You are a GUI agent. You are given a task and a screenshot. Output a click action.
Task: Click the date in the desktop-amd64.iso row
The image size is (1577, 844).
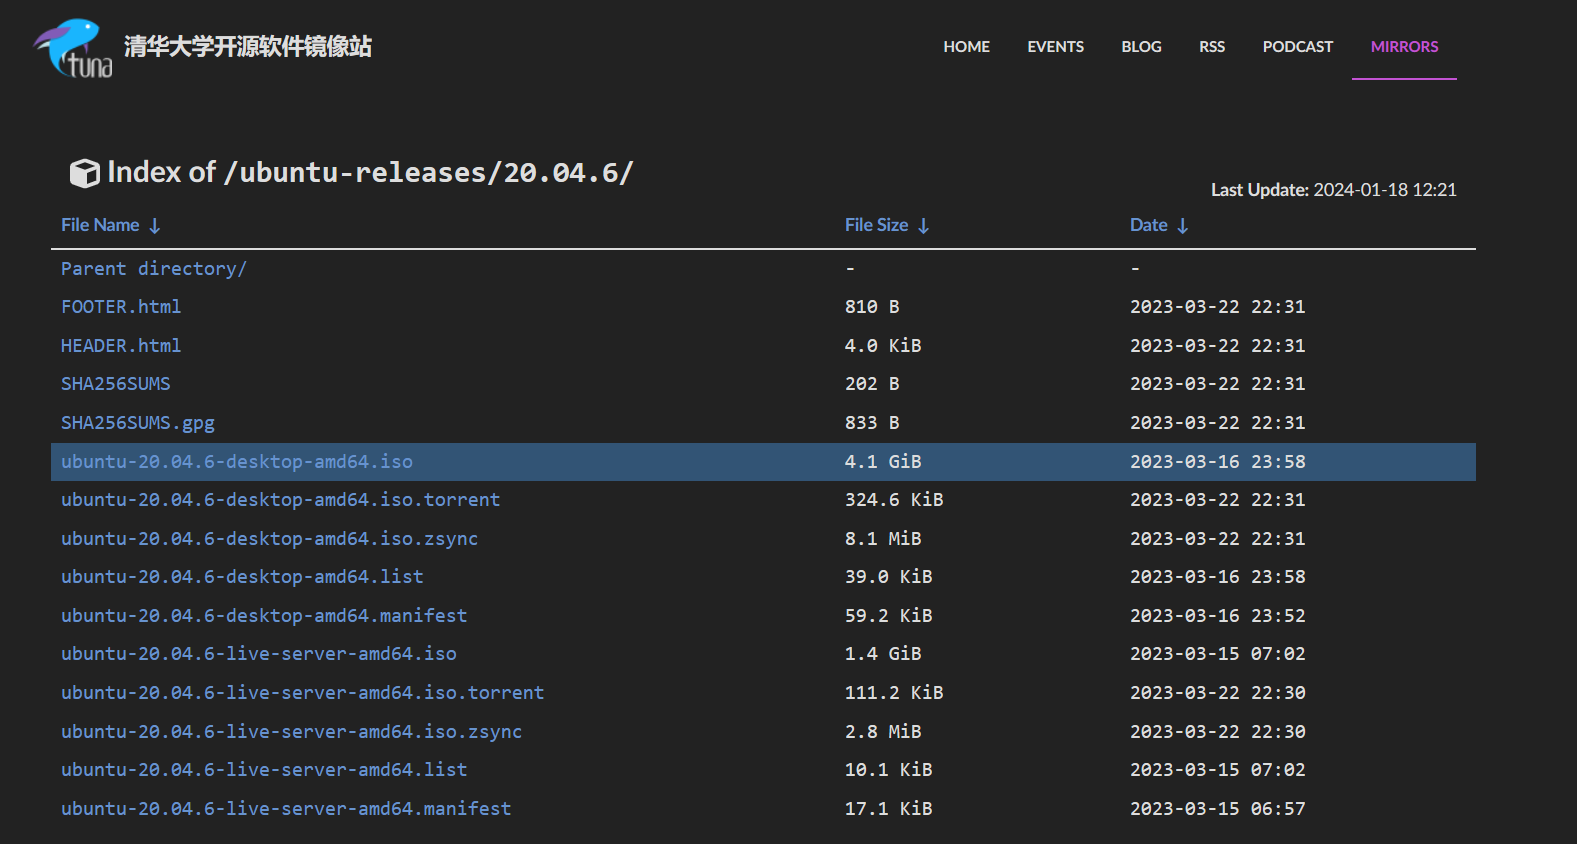pos(1217,462)
